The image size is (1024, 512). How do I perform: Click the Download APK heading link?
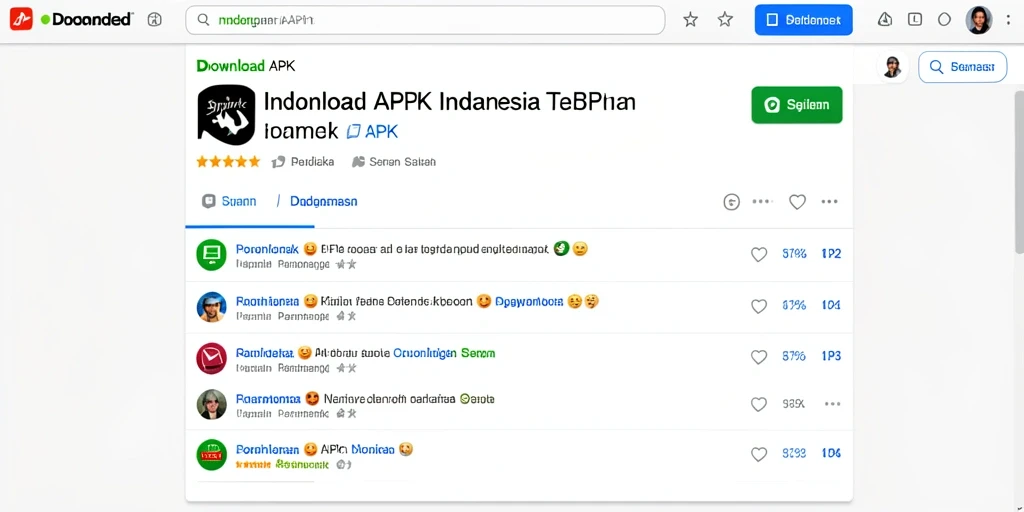pyautogui.click(x=246, y=65)
